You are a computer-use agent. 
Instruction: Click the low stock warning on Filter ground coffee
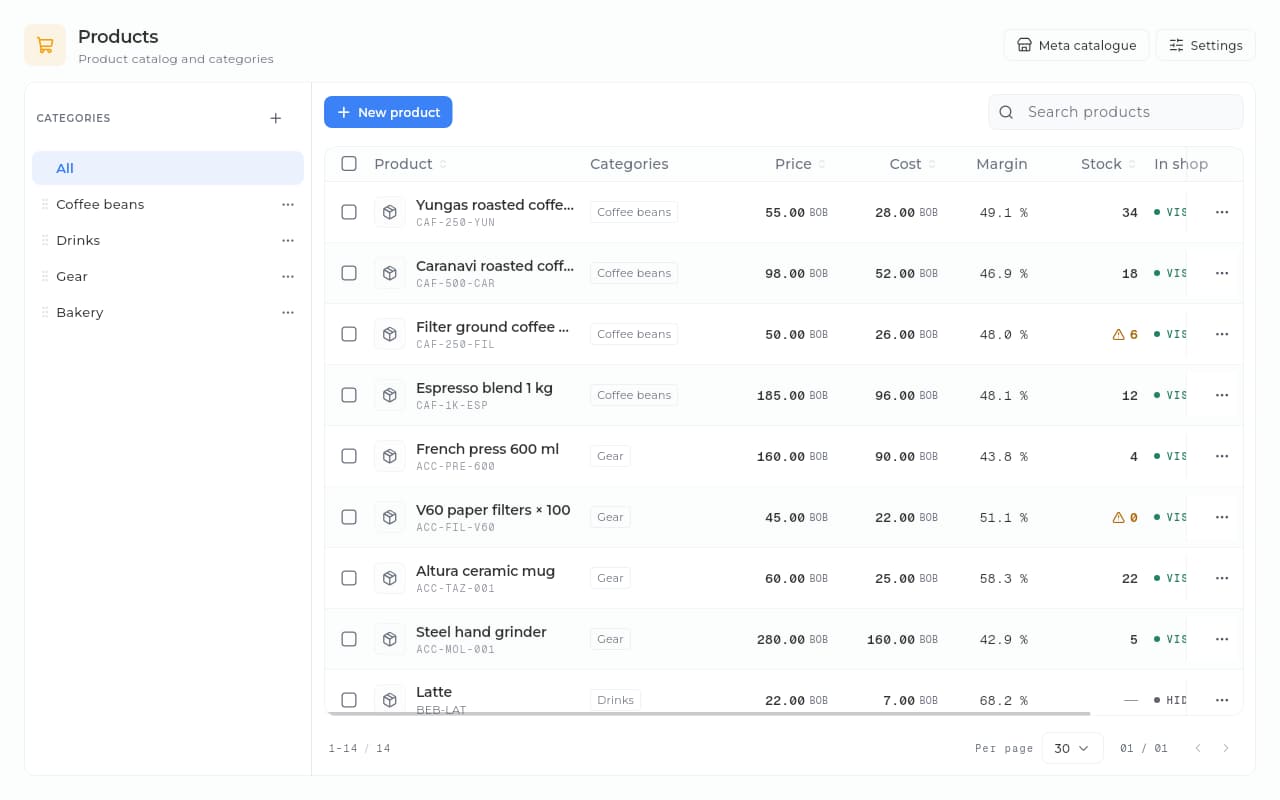1119,335
